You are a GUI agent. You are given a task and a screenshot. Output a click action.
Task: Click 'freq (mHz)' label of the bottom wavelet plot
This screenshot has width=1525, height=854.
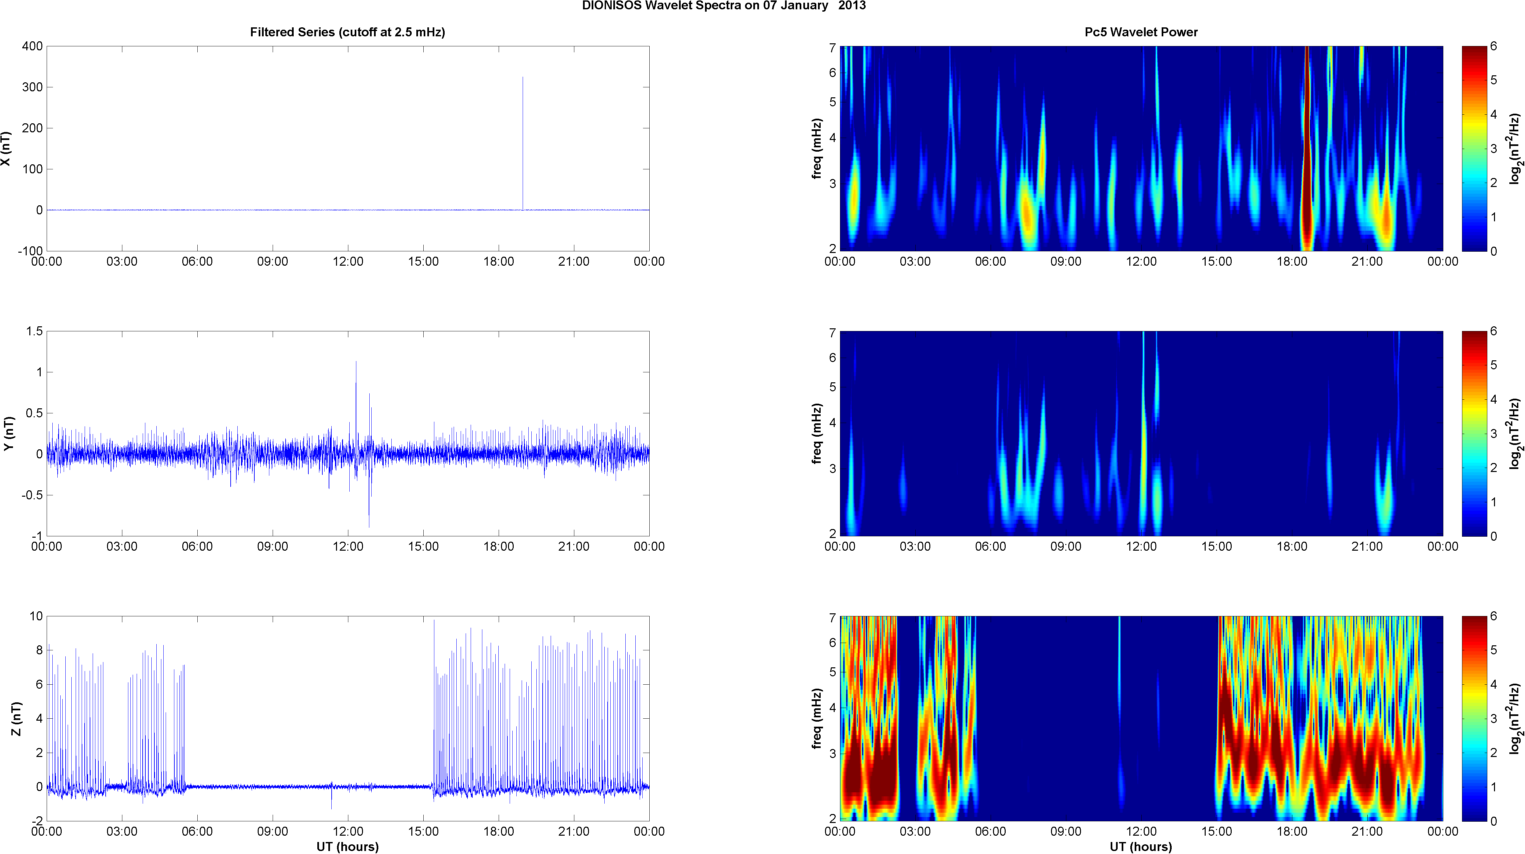(818, 718)
